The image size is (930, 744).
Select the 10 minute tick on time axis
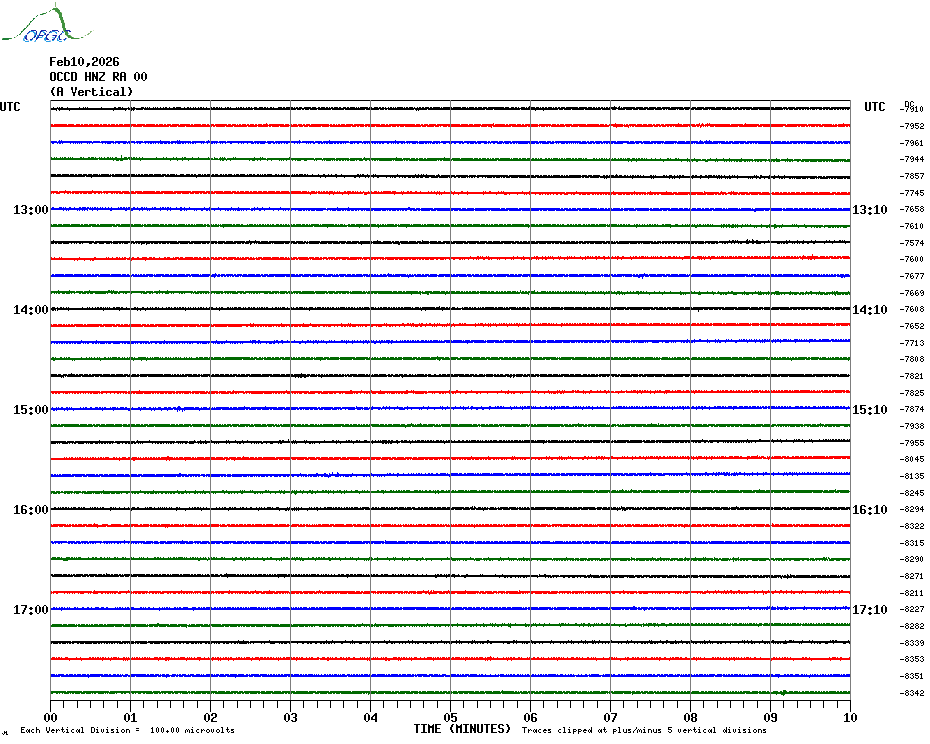(x=849, y=717)
